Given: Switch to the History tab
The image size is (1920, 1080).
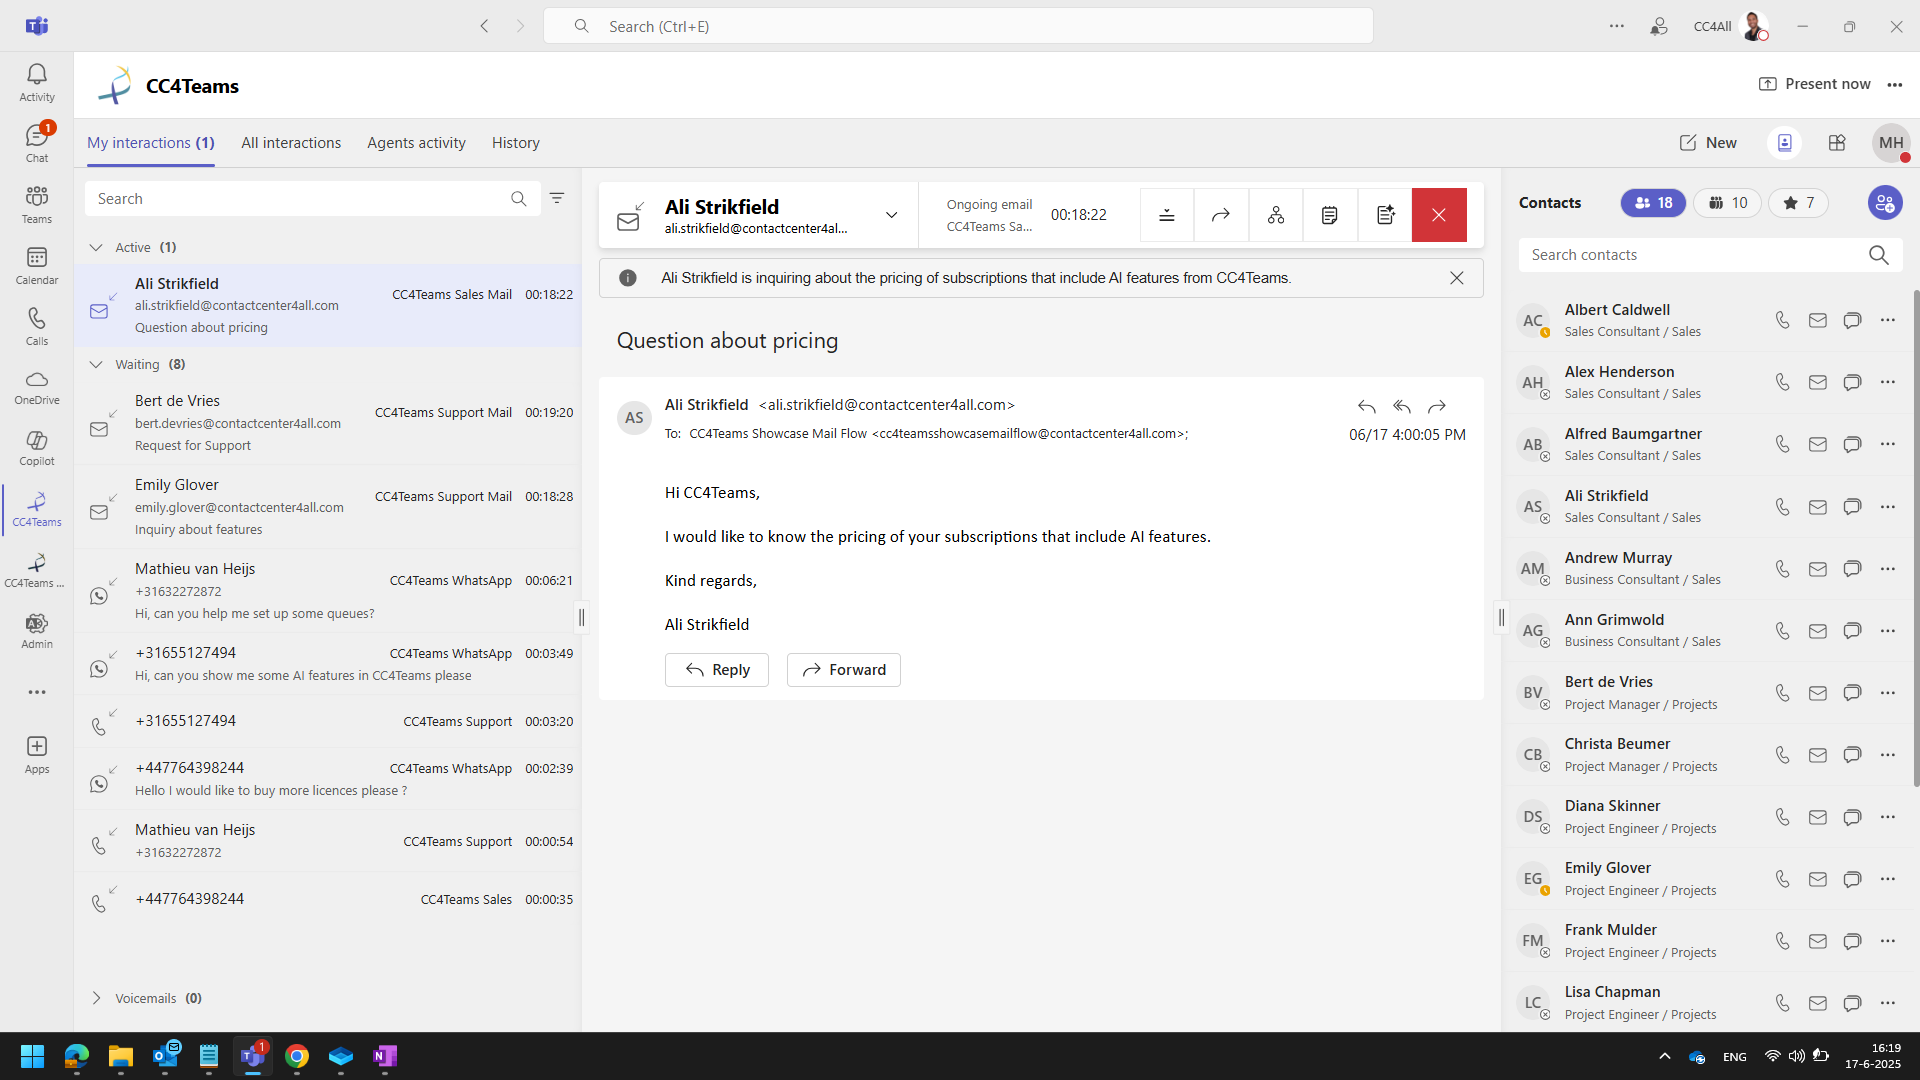Looking at the screenshot, I should tap(515, 143).
